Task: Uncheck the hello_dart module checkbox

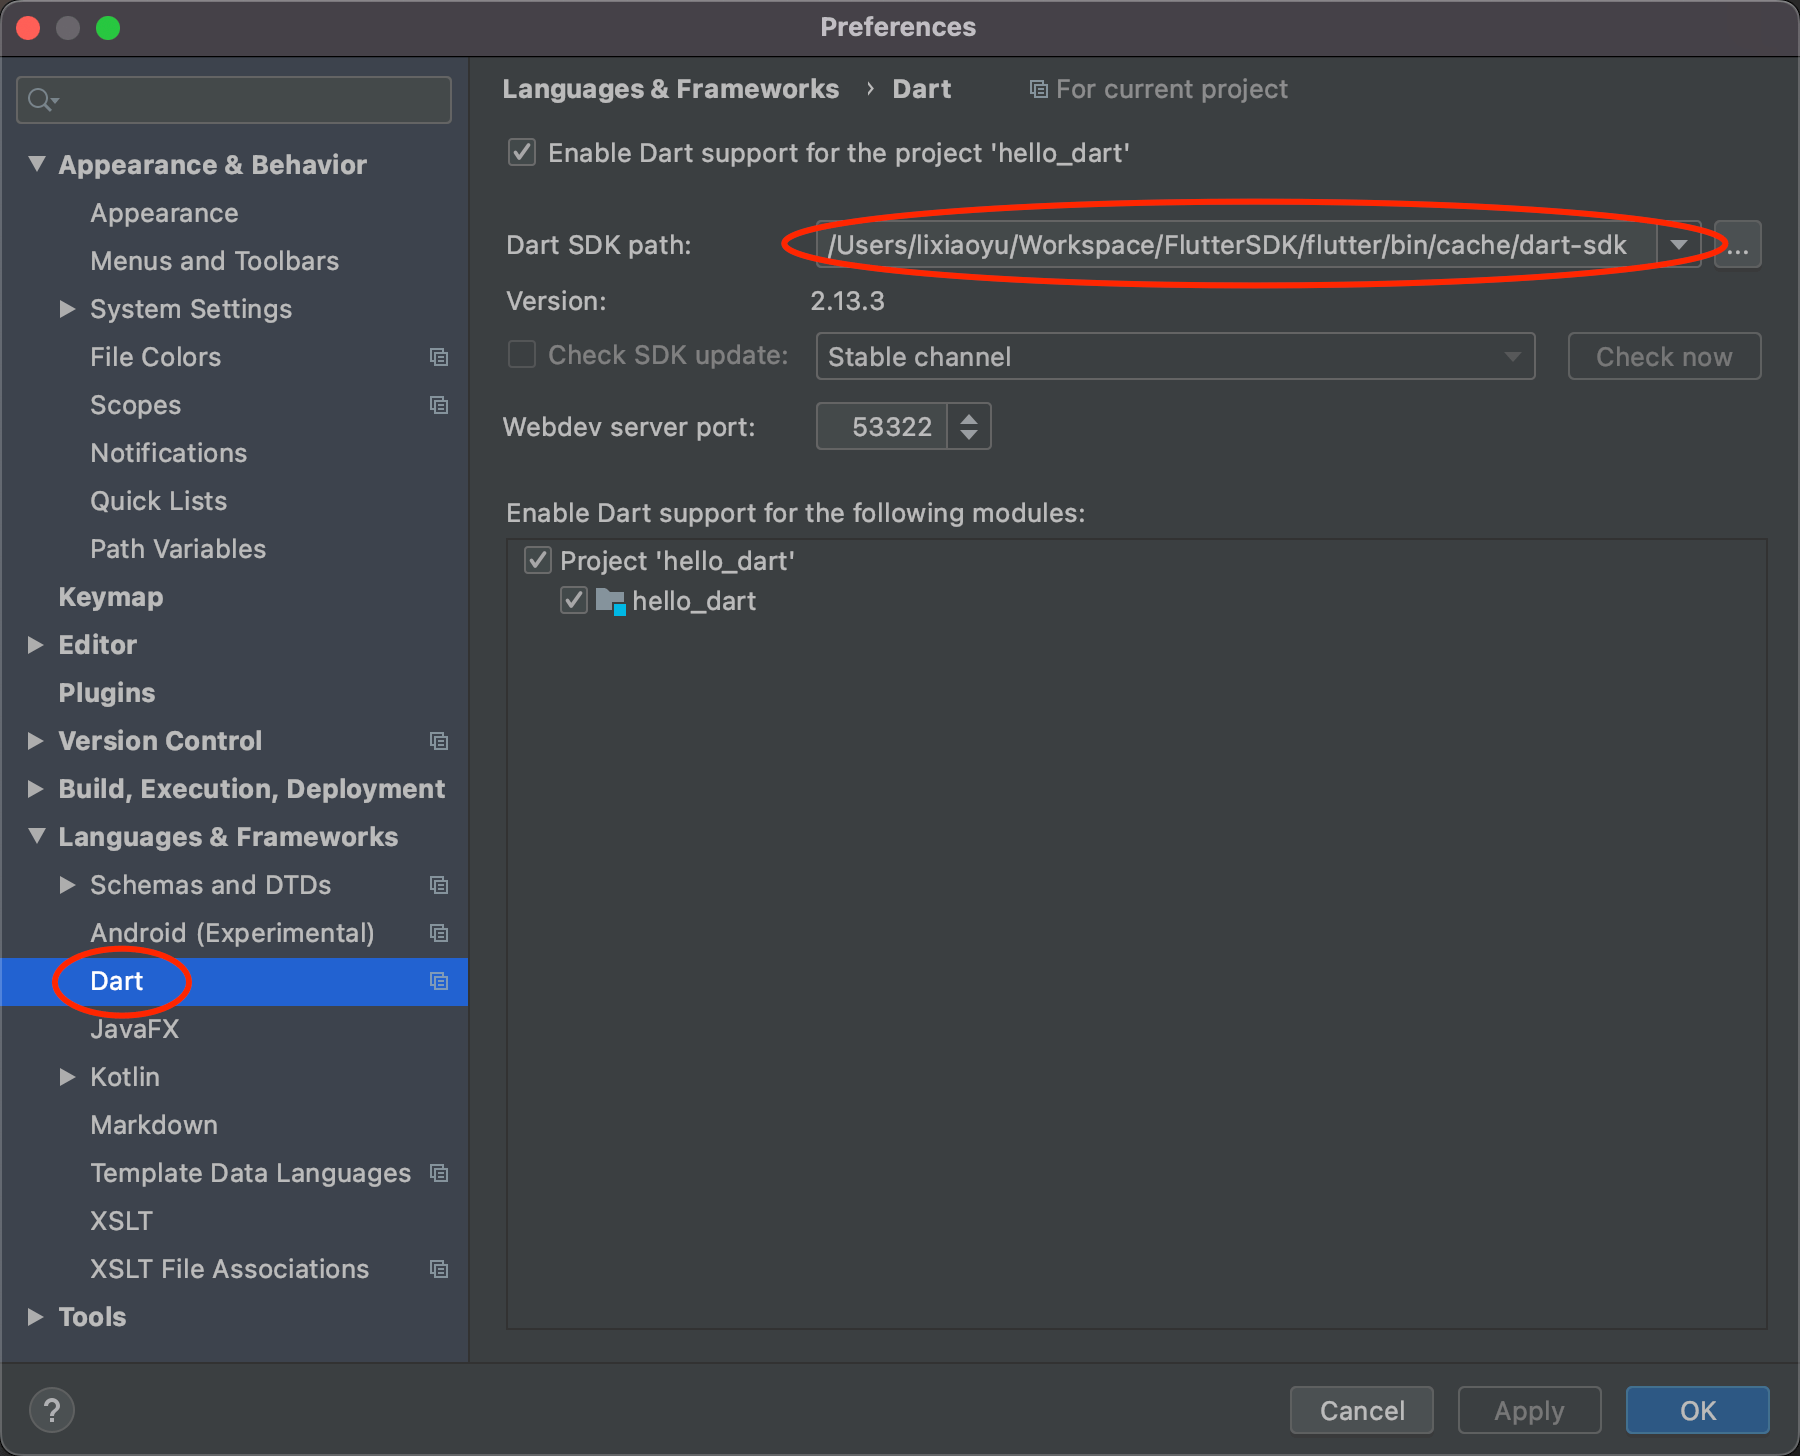Action: (x=574, y=600)
